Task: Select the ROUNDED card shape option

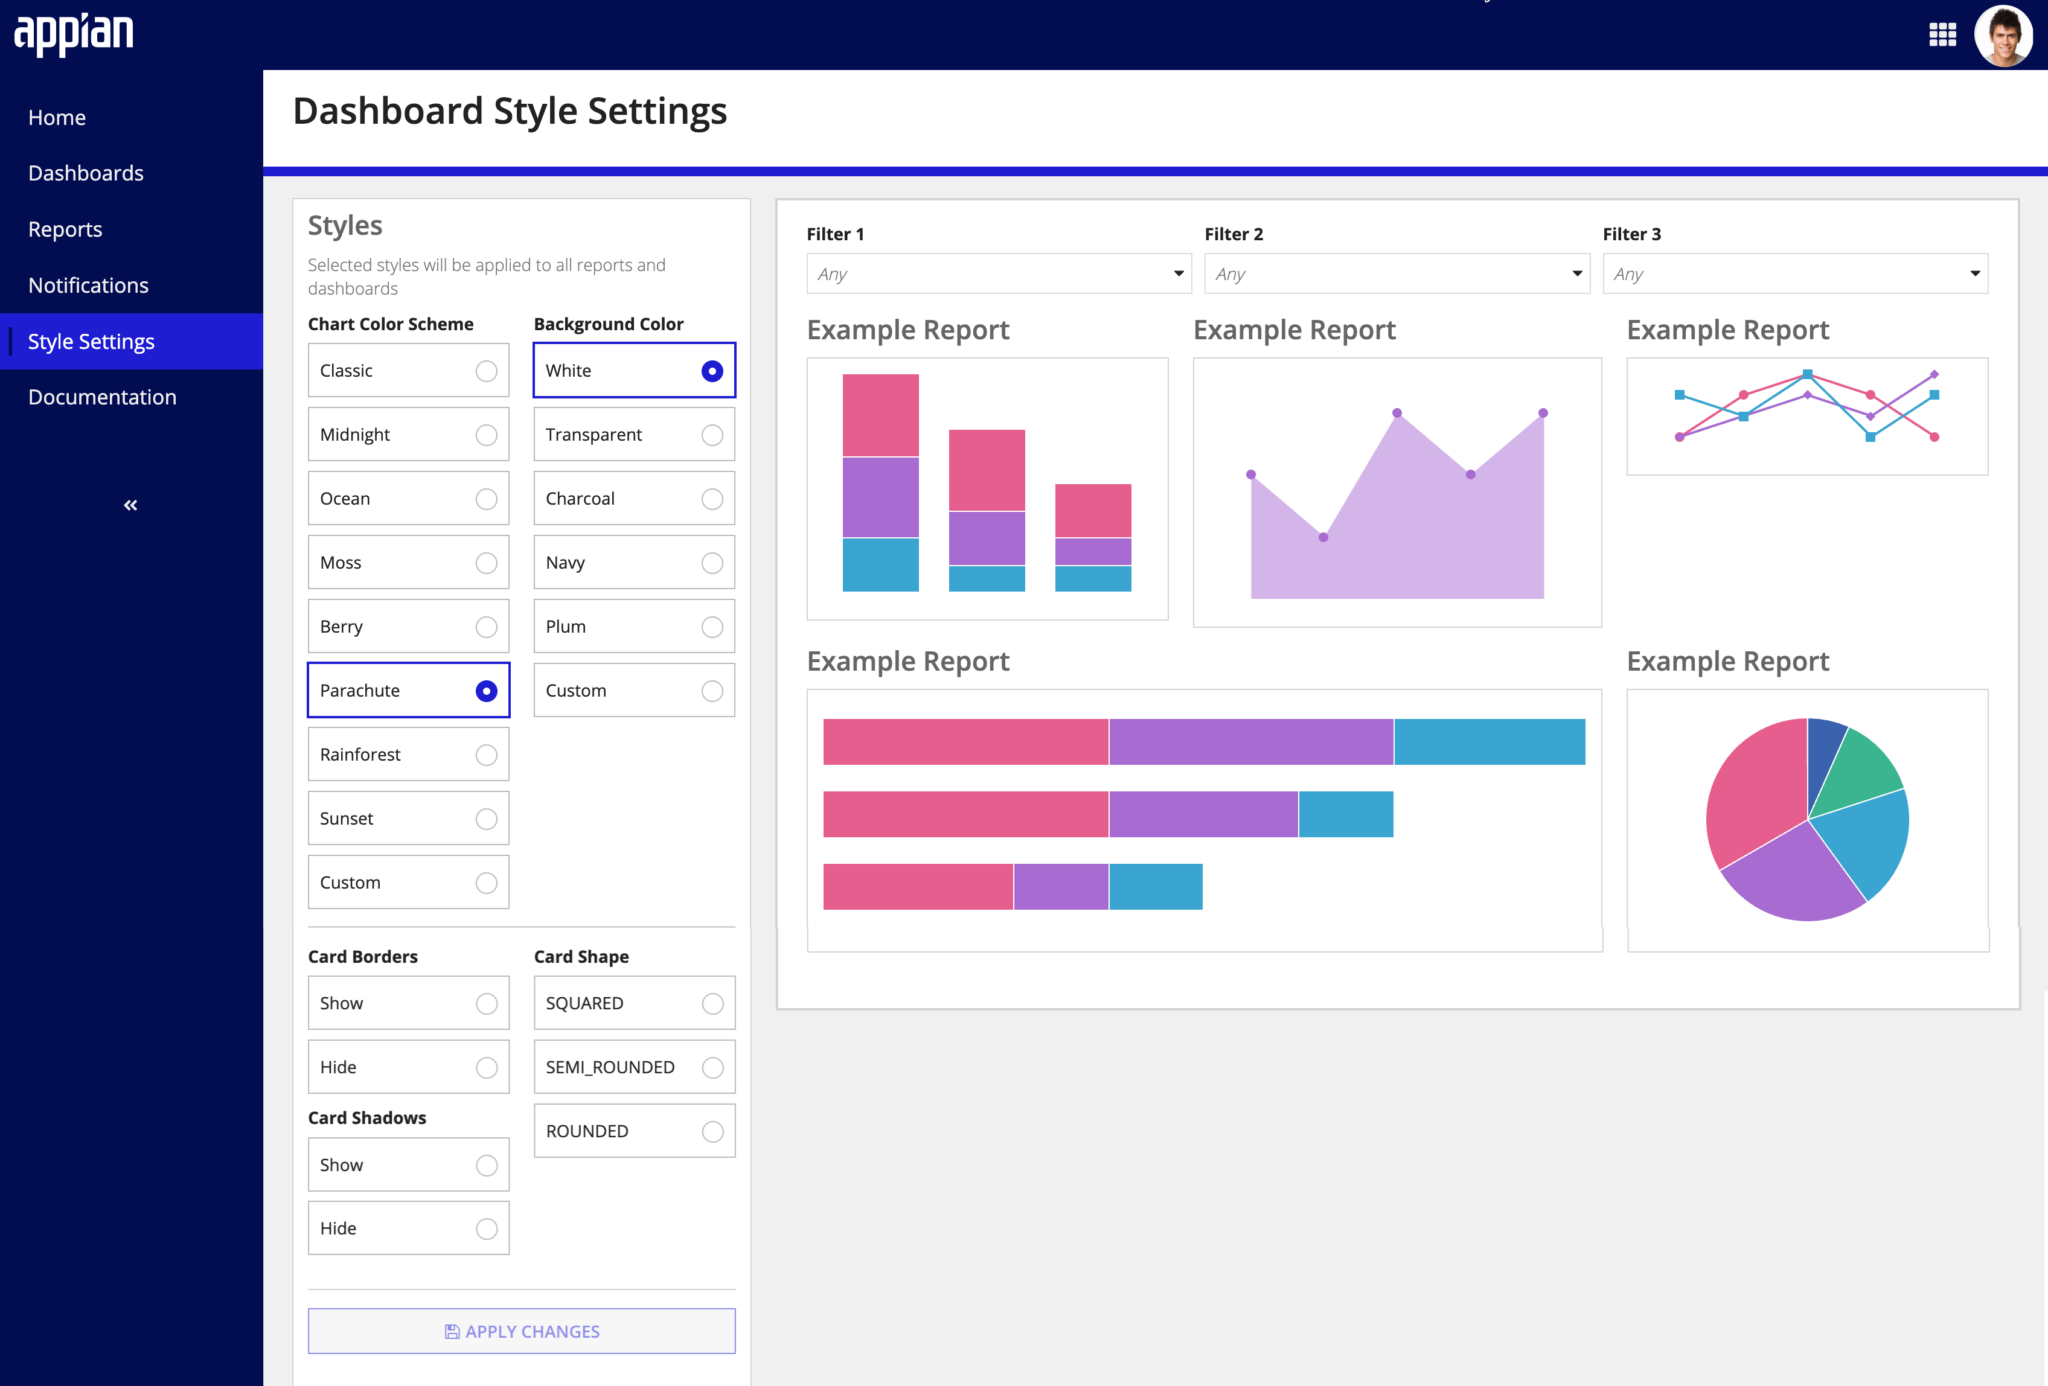Action: [634, 1131]
